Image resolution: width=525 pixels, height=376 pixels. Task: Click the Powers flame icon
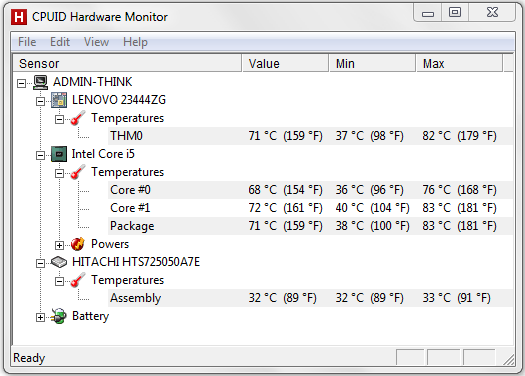78,244
